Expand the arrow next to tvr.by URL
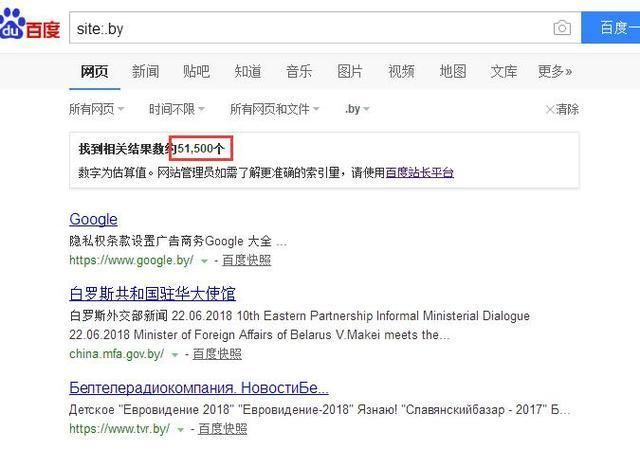 (180, 430)
